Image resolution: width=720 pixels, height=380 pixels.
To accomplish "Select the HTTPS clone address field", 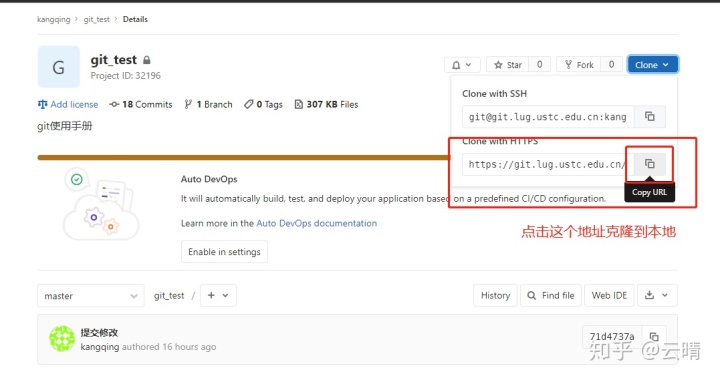I will coord(548,164).
